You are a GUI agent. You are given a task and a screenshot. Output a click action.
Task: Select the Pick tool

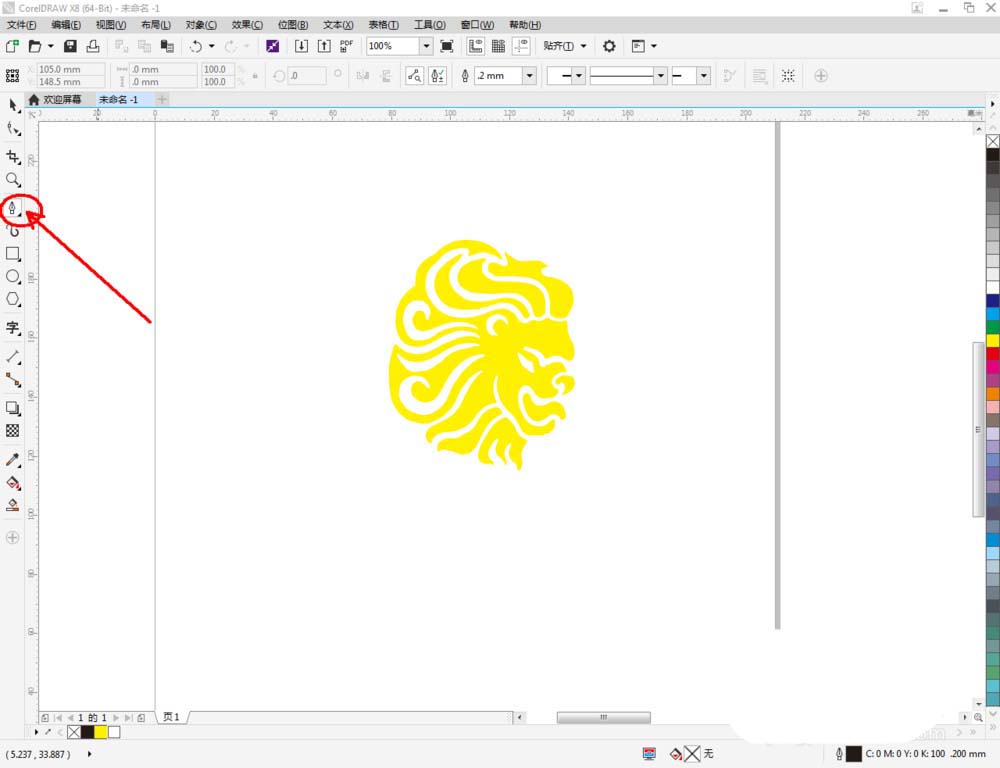coord(13,105)
